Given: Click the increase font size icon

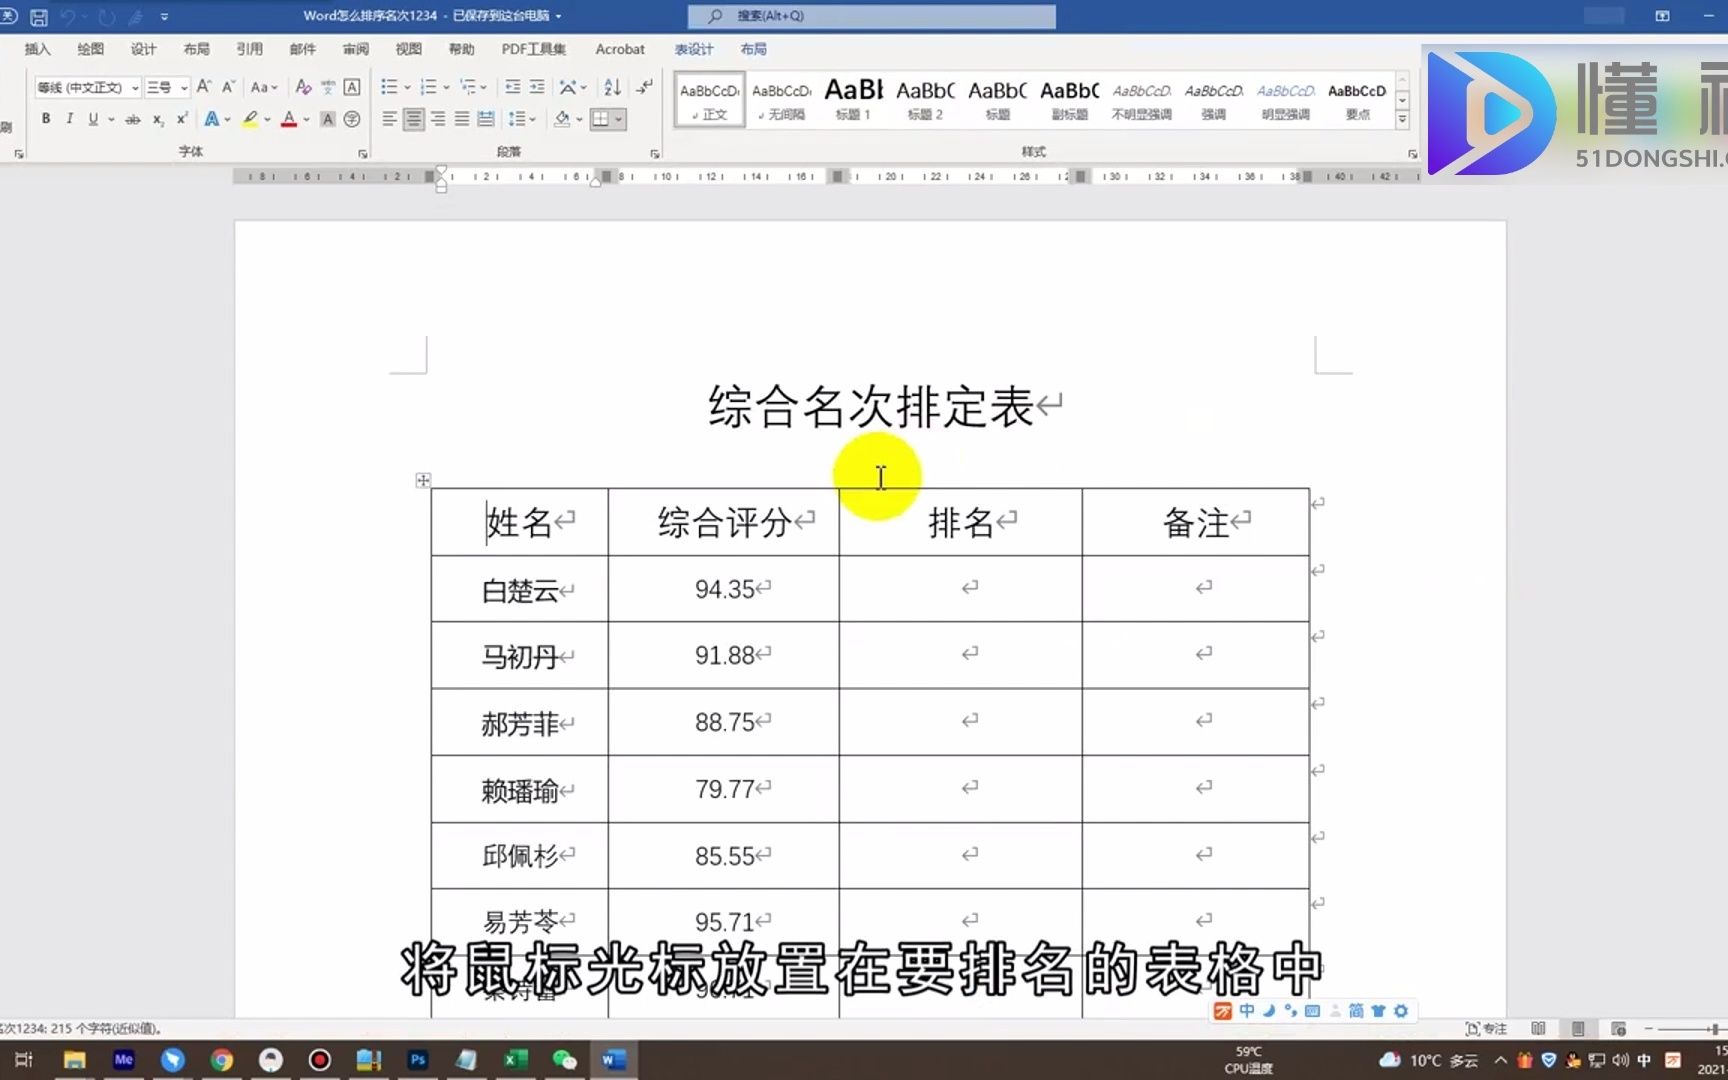Looking at the screenshot, I should pyautogui.click(x=204, y=87).
